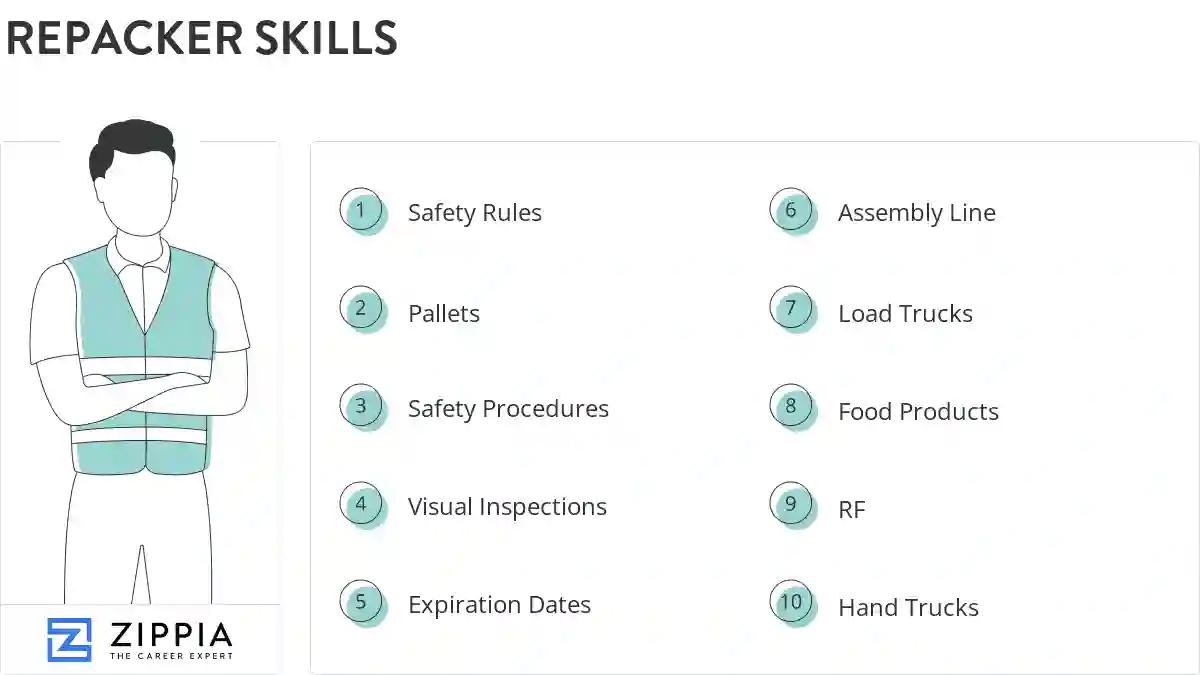This screenshot has width=1200, height=675.
Task: Click the Visual Inspections skill label
Action: (x=507, y=507)
